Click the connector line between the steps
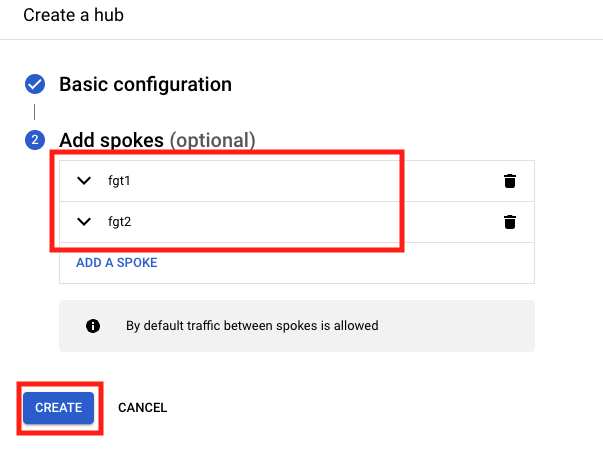 pos(35,112)
